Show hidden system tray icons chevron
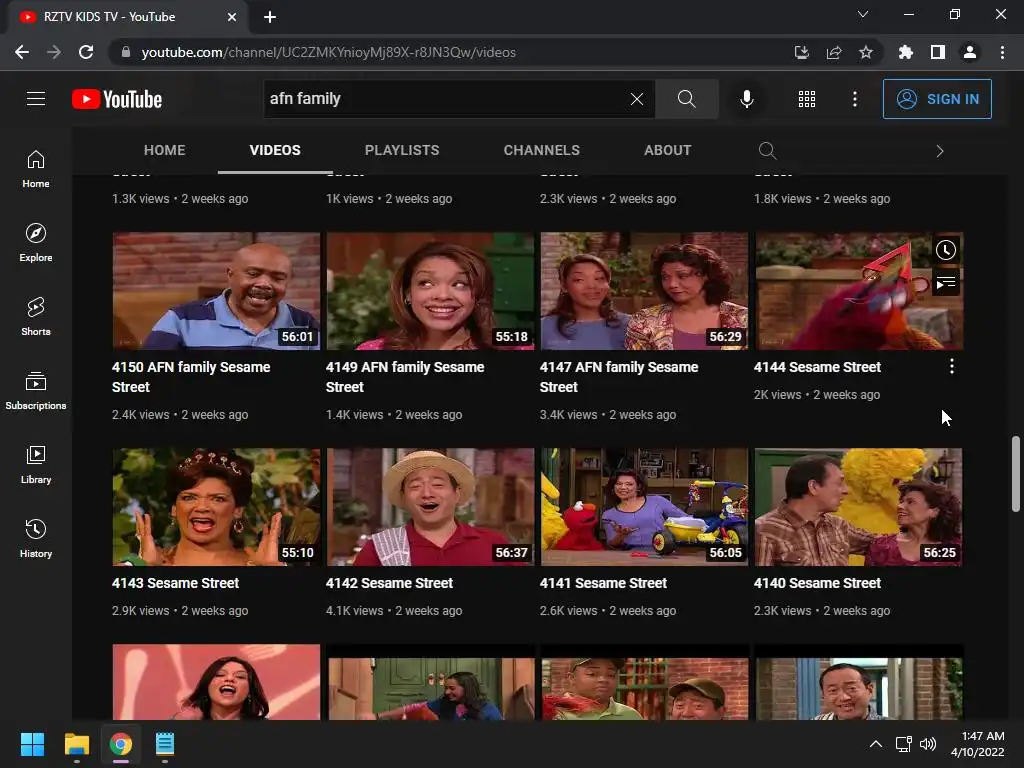The height and width of the screenshot is (768, 1024). (876, 744)
